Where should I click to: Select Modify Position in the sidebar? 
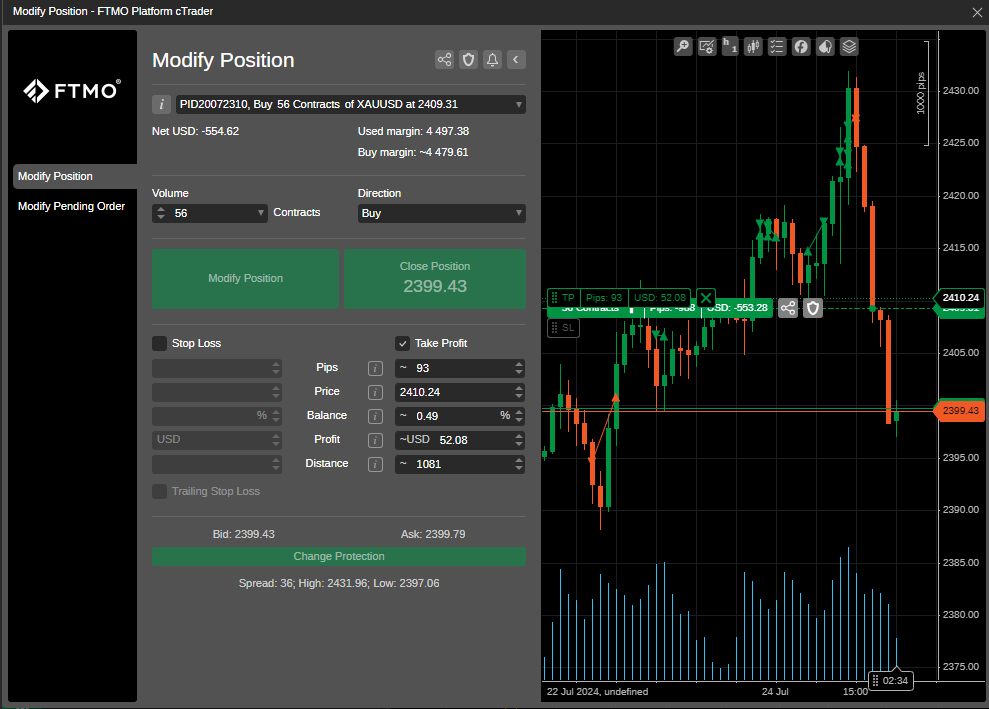pos(75,177)
